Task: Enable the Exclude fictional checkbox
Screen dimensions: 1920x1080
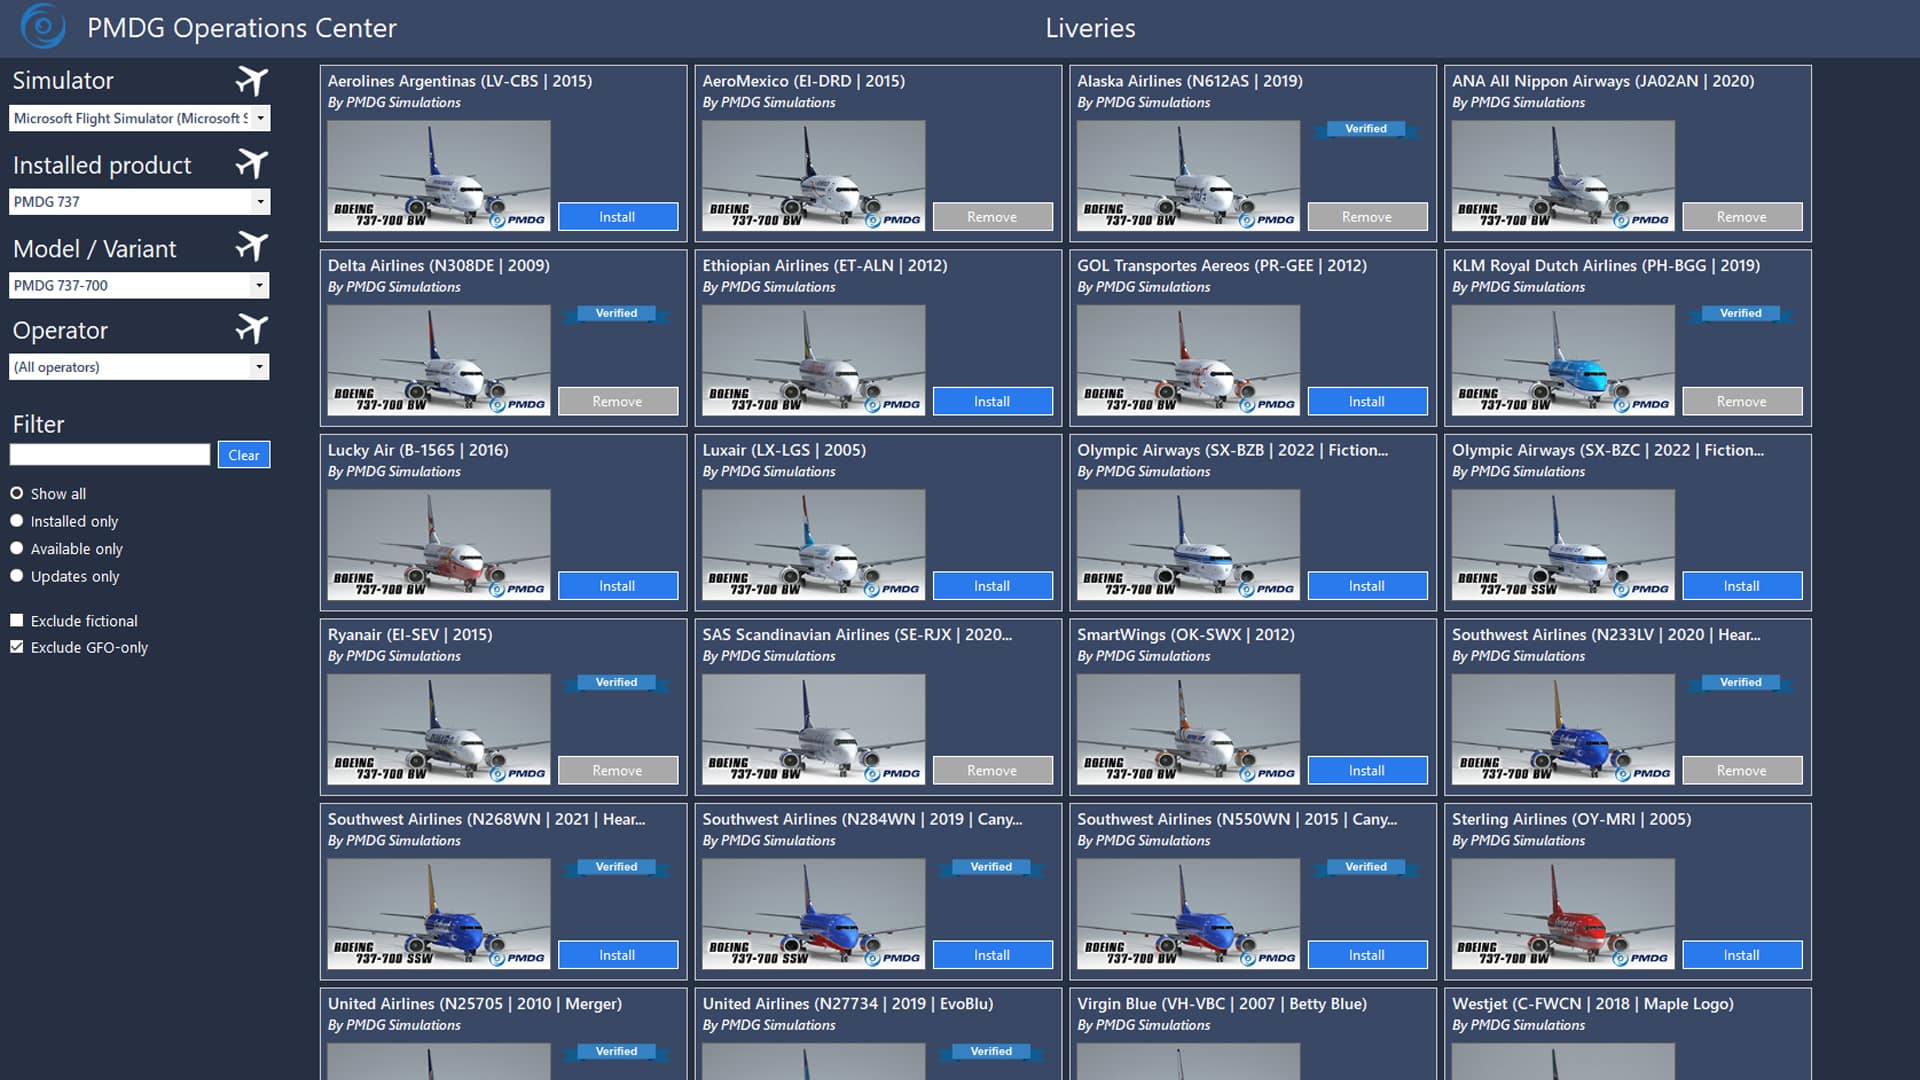Action: (x=17, y=621)
